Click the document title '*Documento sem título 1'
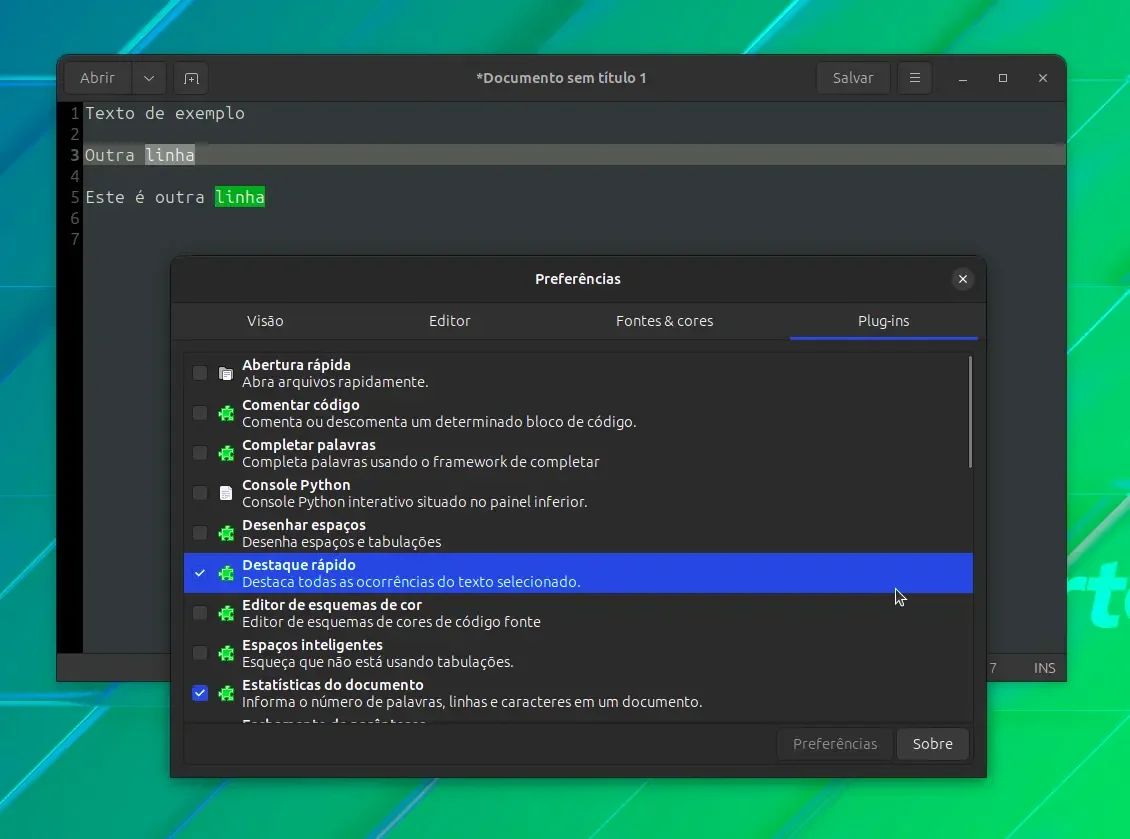This screenshot has height=839, width=1130. pos(561,78)
